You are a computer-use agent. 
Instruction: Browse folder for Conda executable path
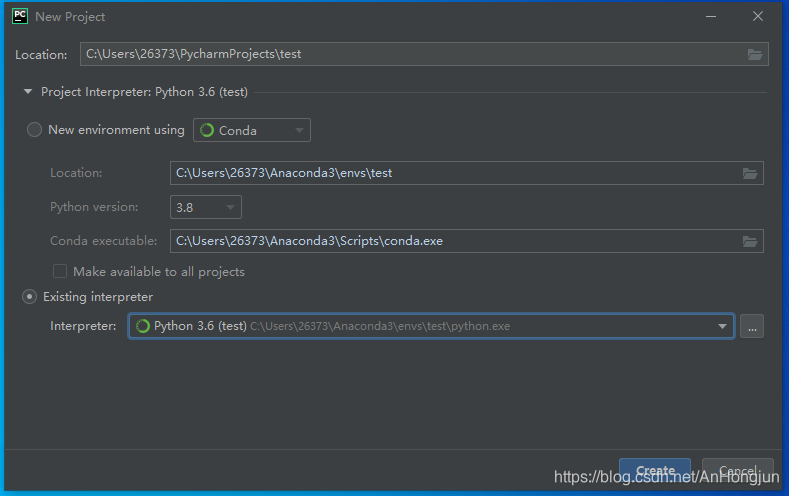tap(750, 241)
